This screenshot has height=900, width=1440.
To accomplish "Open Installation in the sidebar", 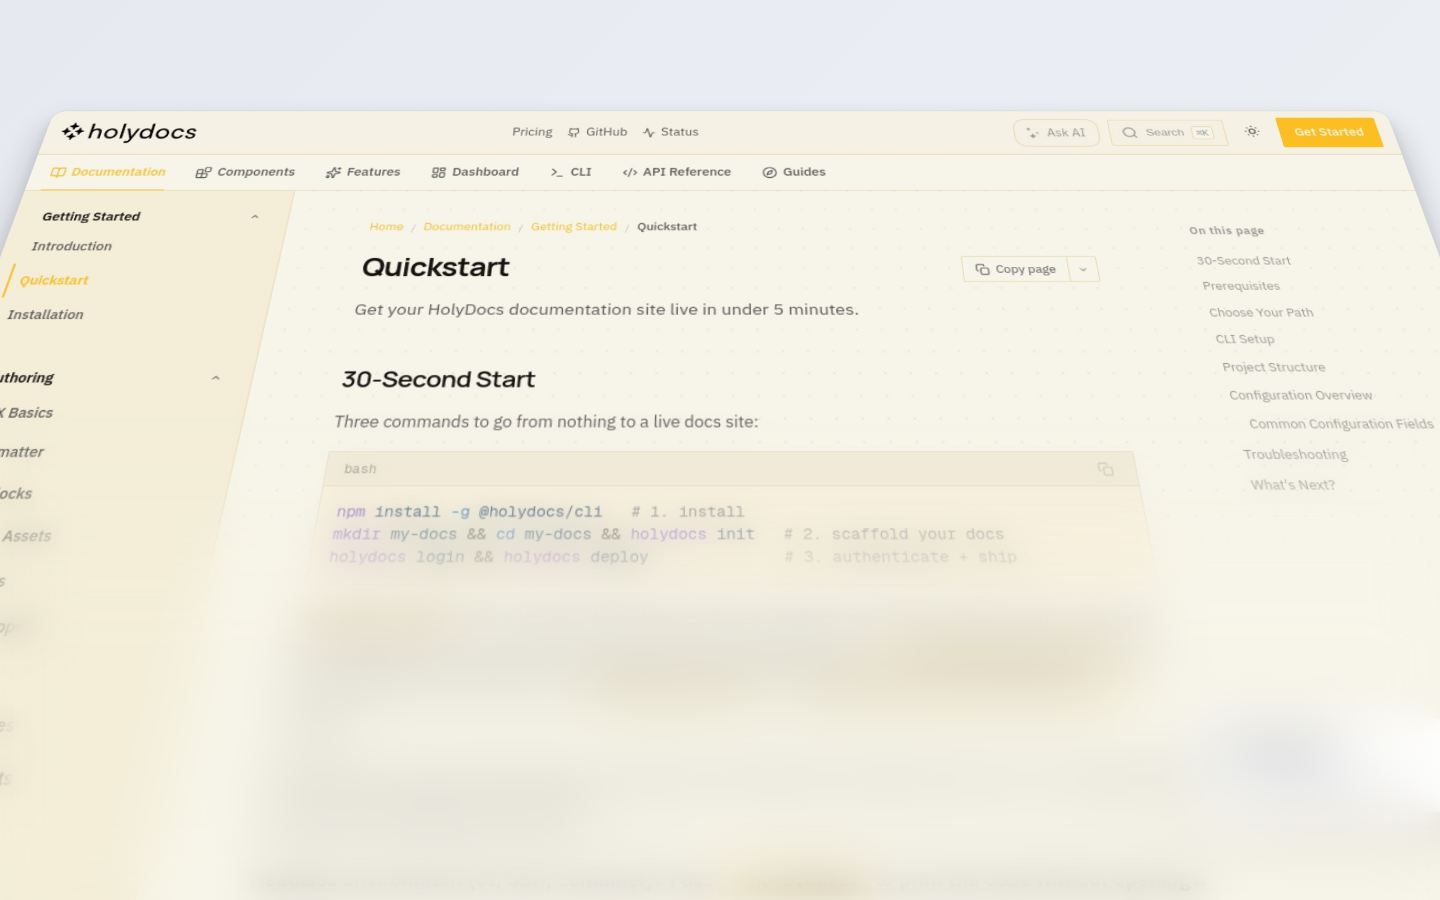I will [x=45, y=315].
